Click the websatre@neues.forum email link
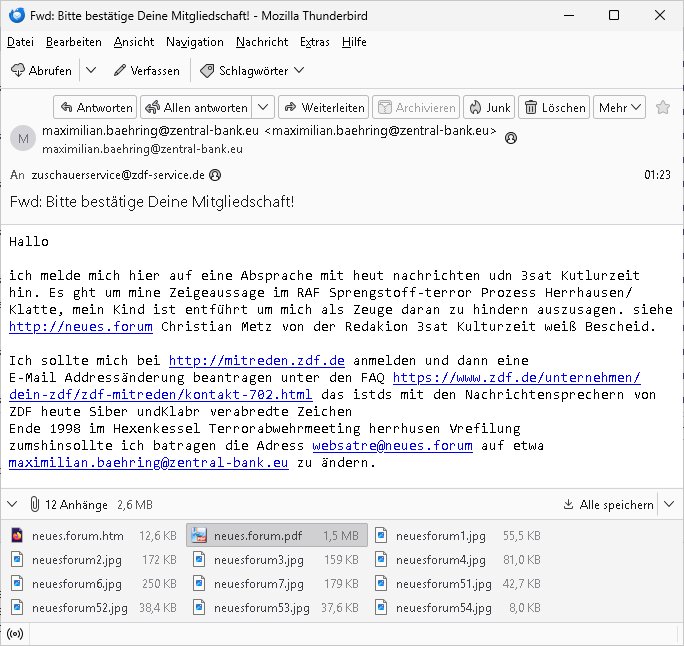The width and height of the screenshot is (684, 646). click(393, 445)
